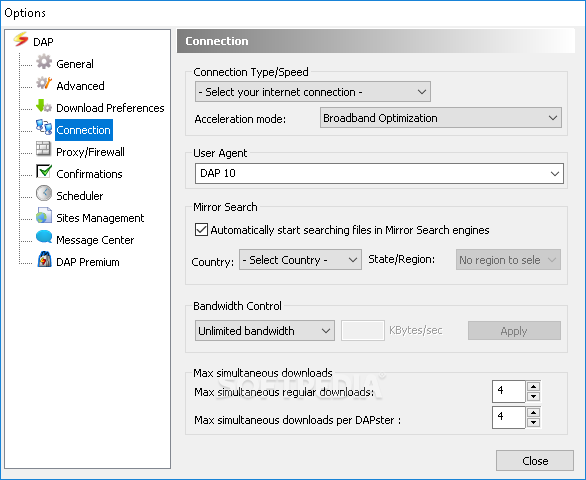Toggle automatic Mirror Search engines checkbox
586x480 pixels.
click(x=201, y=230)
